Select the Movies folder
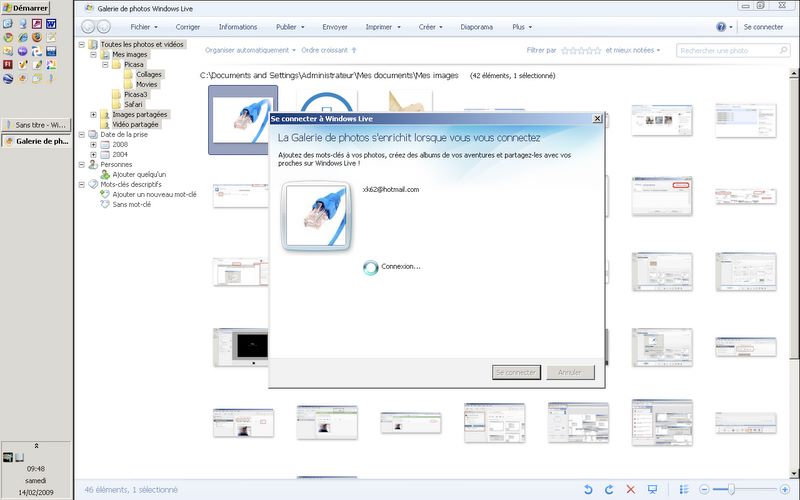The height and width of the screenshot is (500, 800). [146, 84]
